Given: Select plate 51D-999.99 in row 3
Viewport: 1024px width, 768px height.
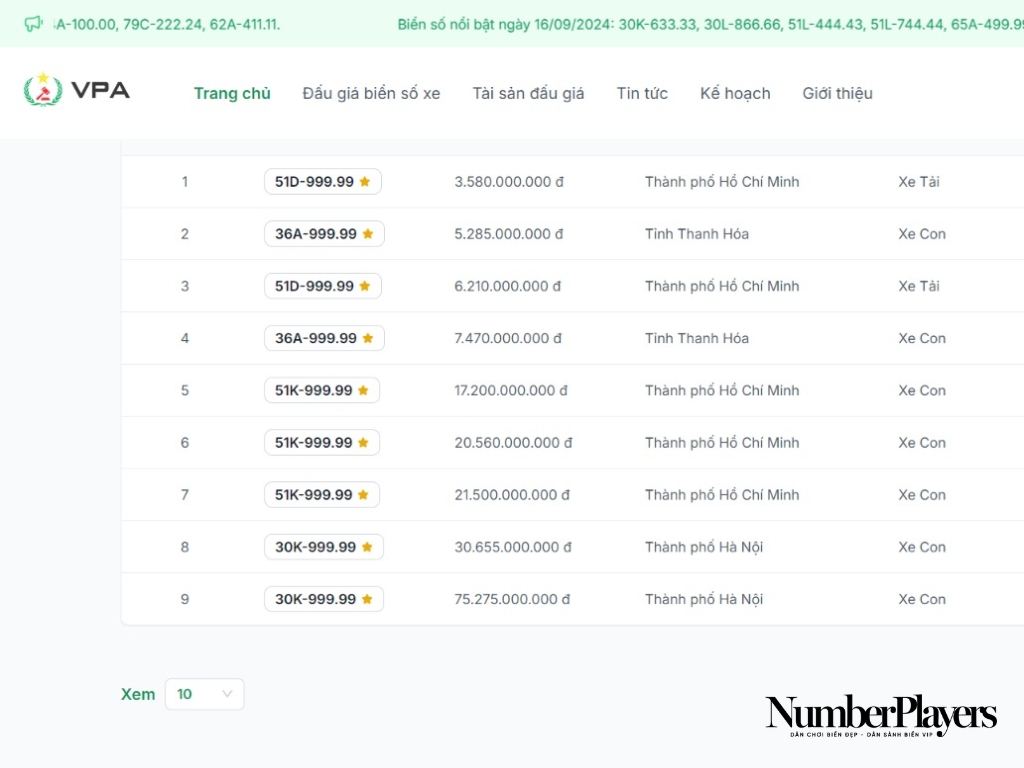Looking at the screenshot, I should (314, 286).
